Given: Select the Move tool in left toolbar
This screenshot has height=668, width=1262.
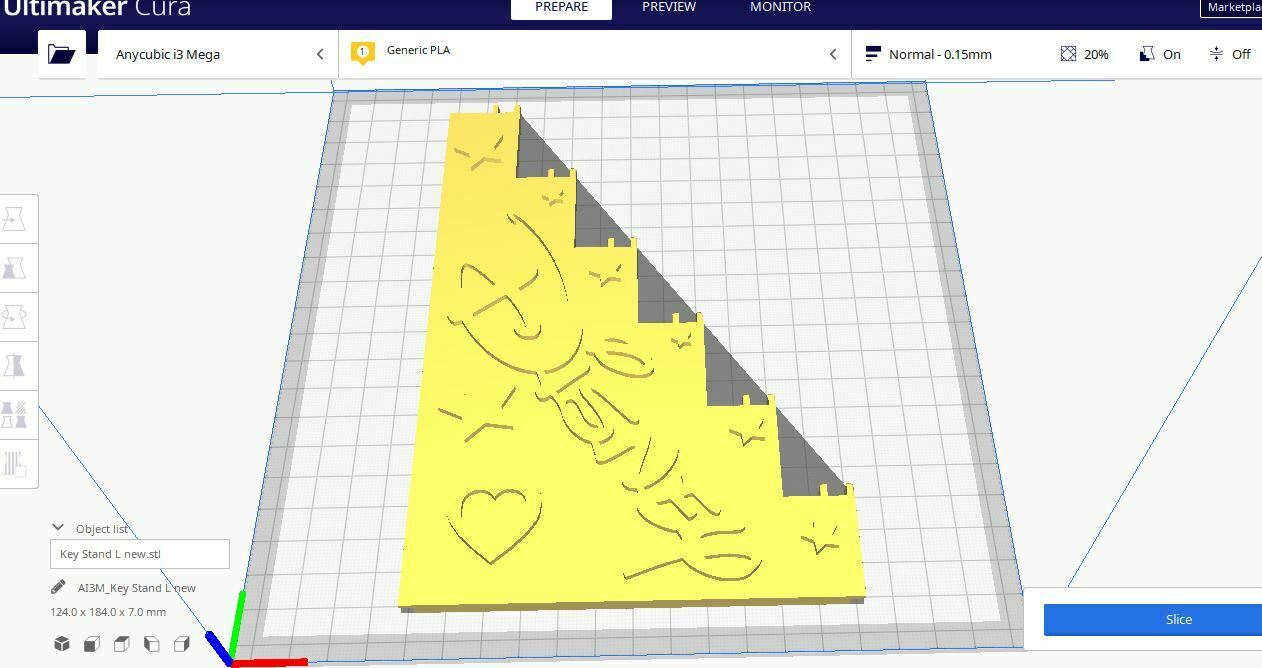Looking at the screenshot, I should (x=14, y=219).
